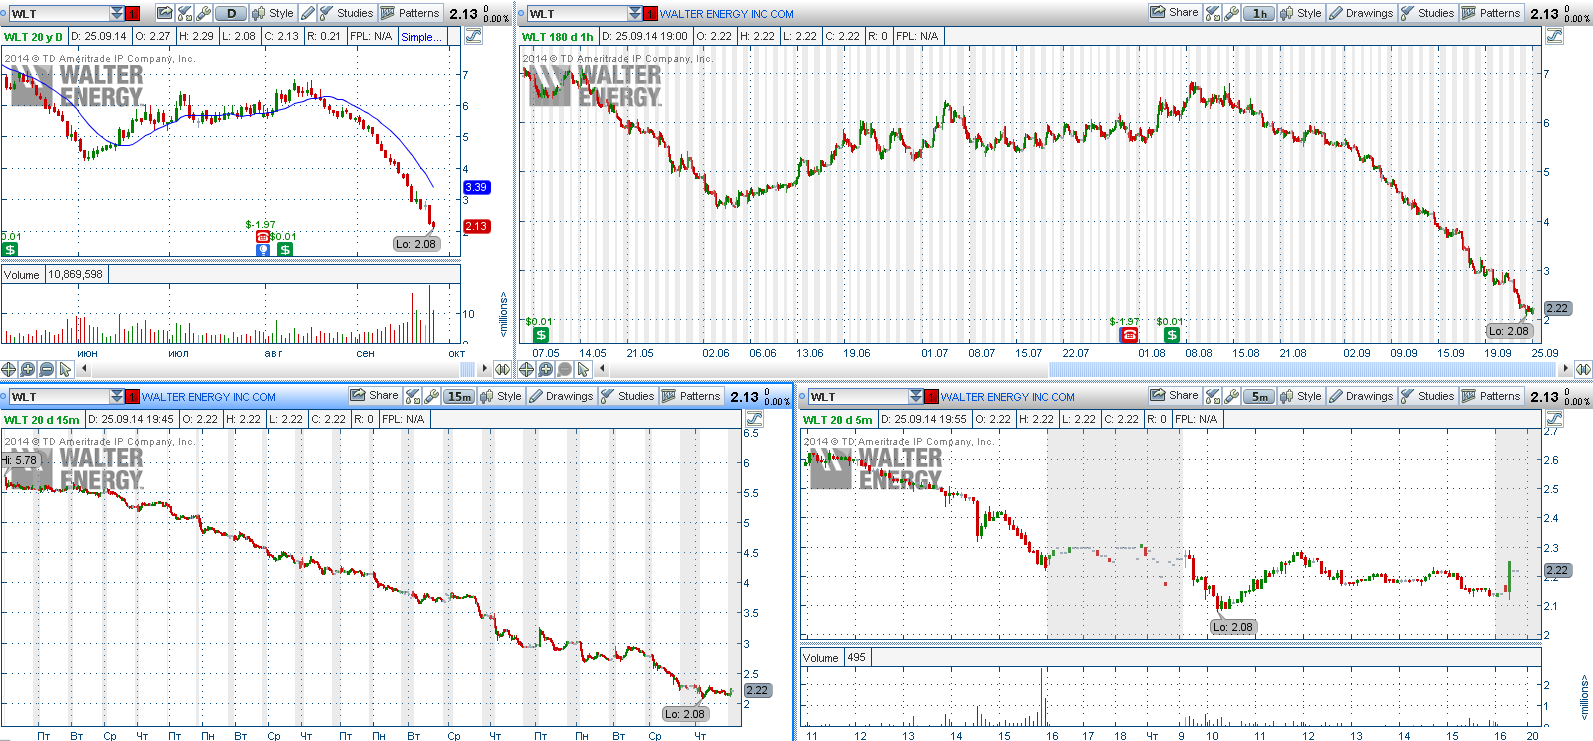The image size is (1593, 741).
Task: Open wrench chart settings in 1h chart
Action: (1232, 13)
